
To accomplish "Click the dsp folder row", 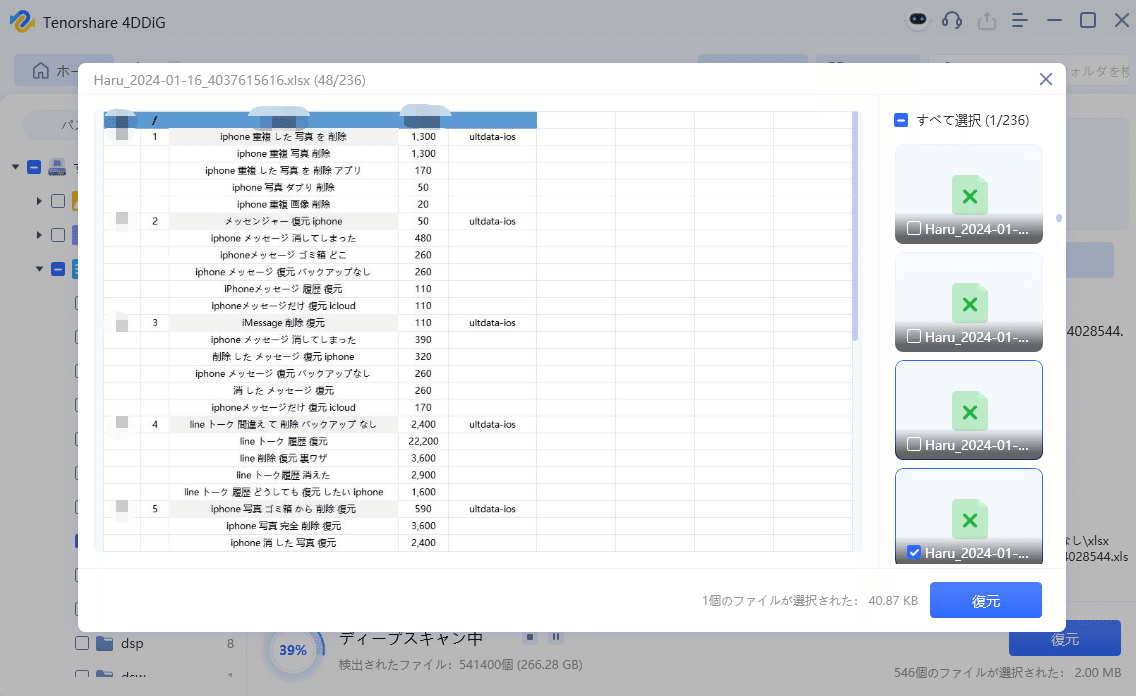I will pyautogui.click(x=155, y=643).
